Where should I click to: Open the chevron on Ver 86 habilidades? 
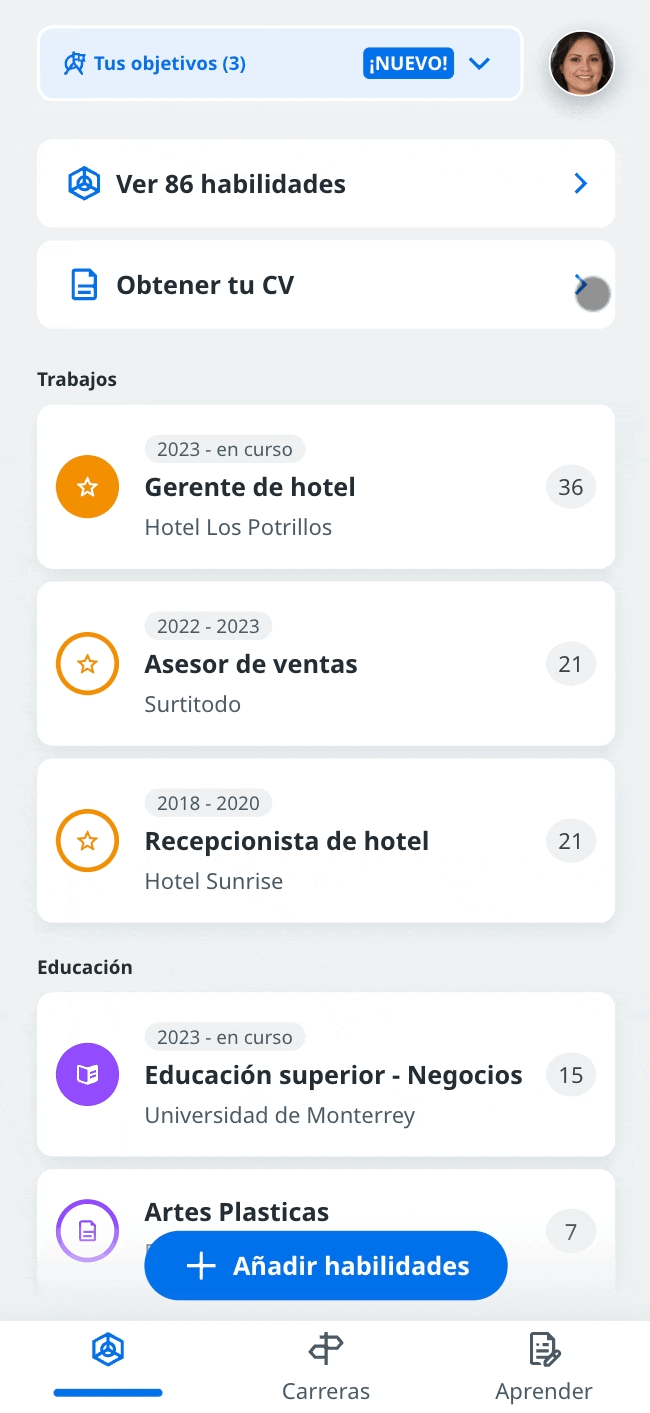[x=581, y=184]
